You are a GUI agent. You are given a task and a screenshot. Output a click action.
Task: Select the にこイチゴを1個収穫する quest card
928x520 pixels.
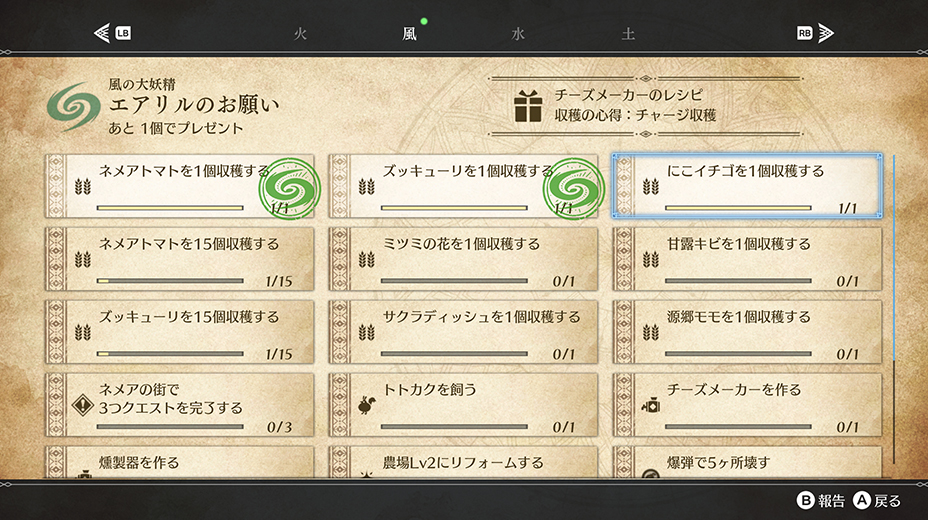pos(747,186)
